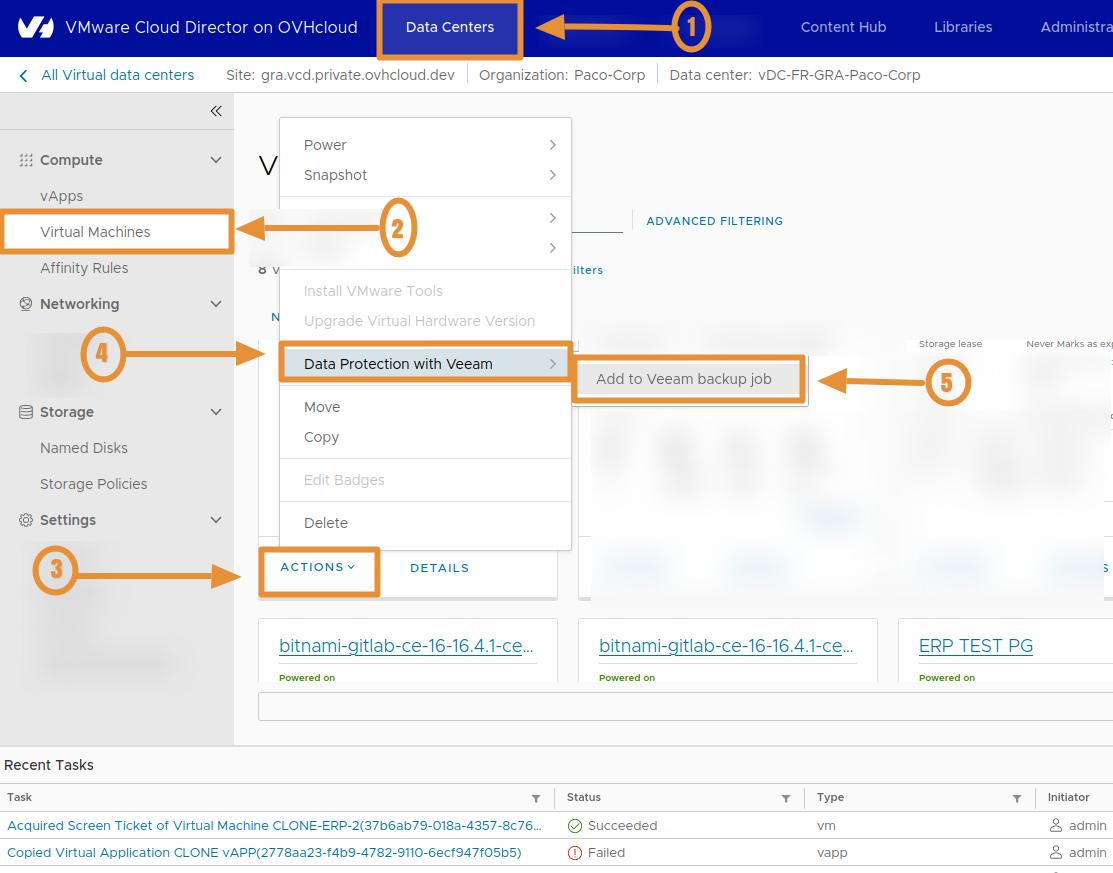Open the Acquired Screen Ticket task entry
Screen dimensions: 1113x873
click(x=274, y=826)
